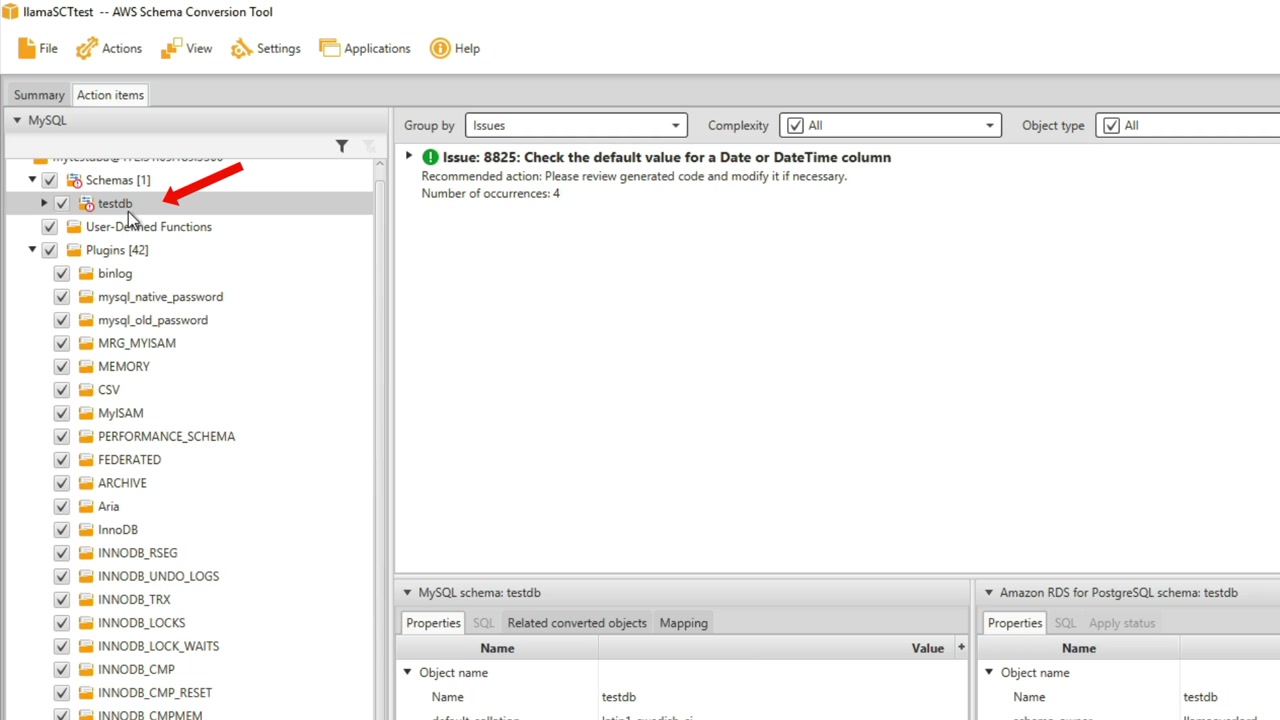Open the Applications menu
Image resolution: width=1280 pixels, height=720 pixels.
[365, 48]
